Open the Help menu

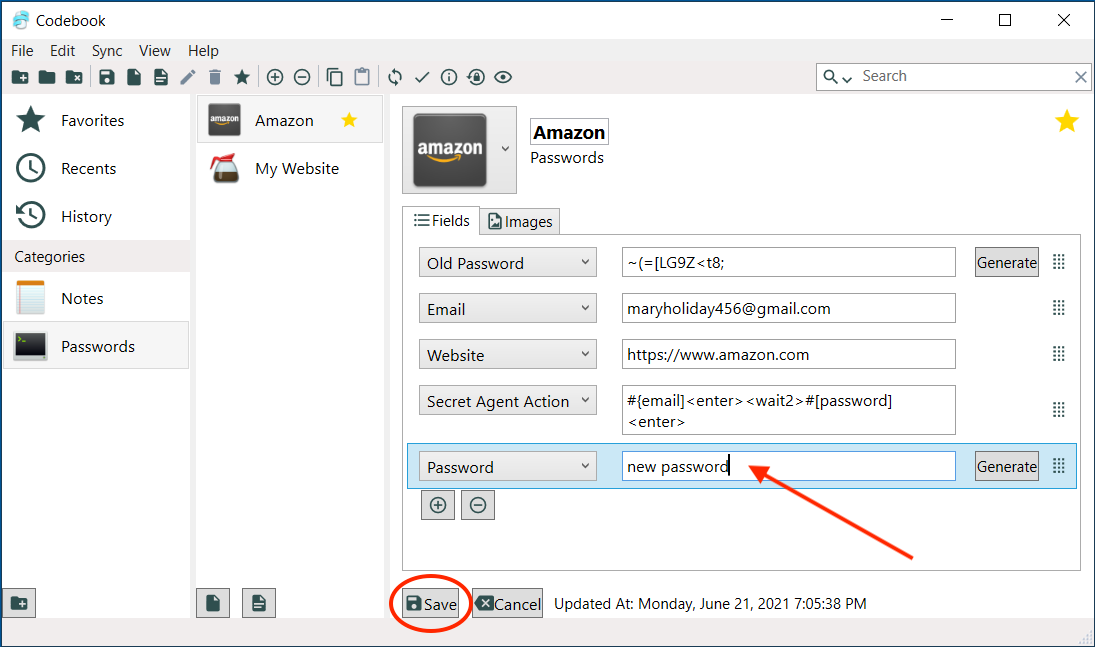click(203, 51)
